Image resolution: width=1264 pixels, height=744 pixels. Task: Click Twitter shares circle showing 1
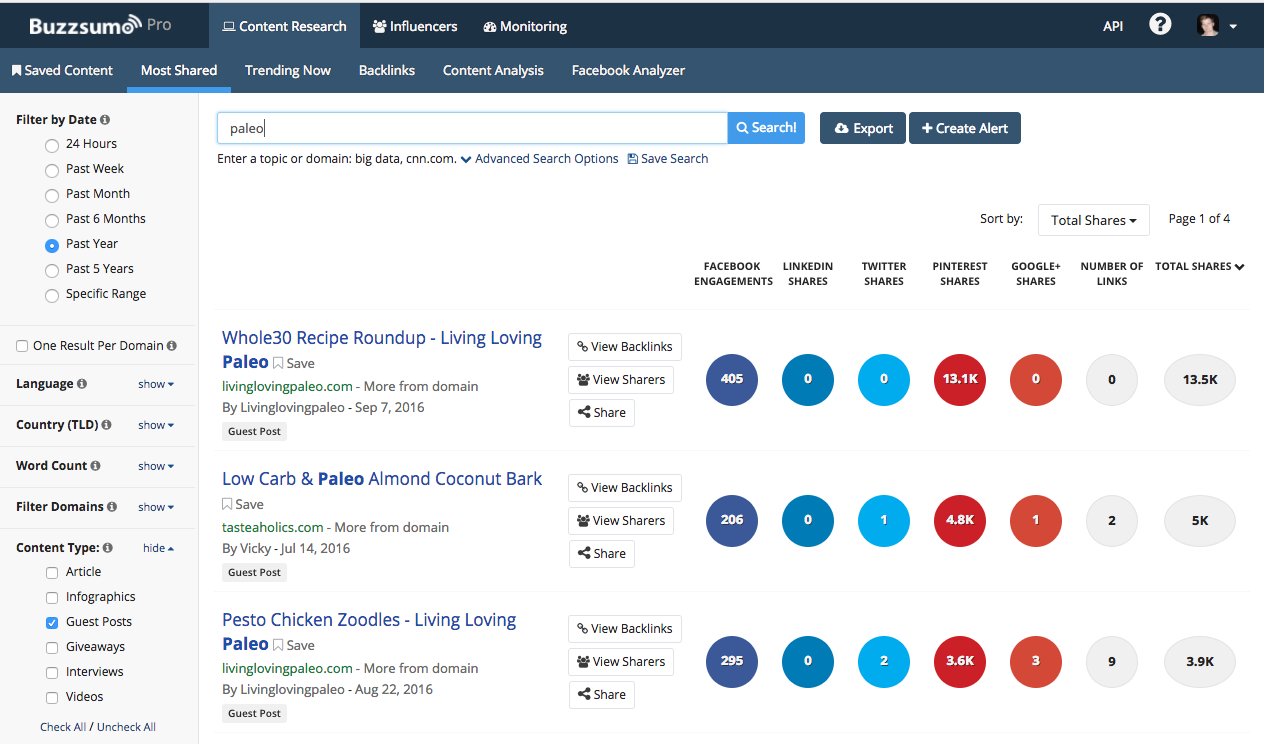(x=884, y=520)
